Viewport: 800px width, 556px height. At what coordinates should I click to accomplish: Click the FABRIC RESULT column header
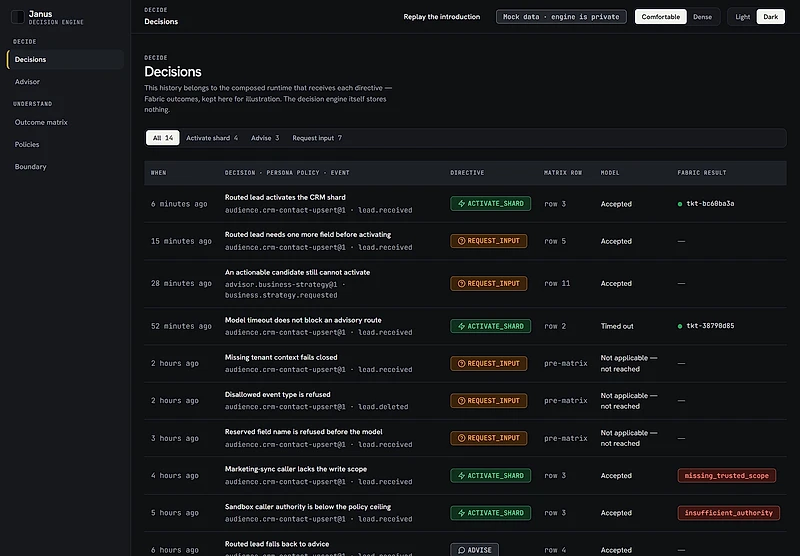(702, 173)
